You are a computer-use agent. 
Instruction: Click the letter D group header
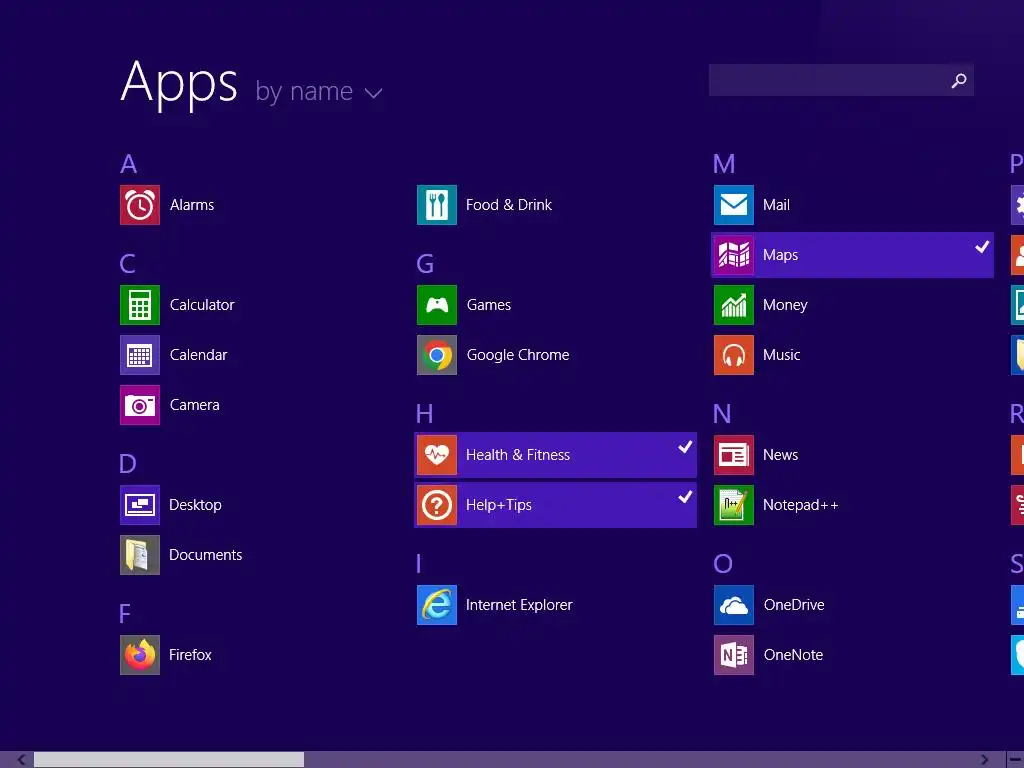pyautogui.click(x=128, y=464)
